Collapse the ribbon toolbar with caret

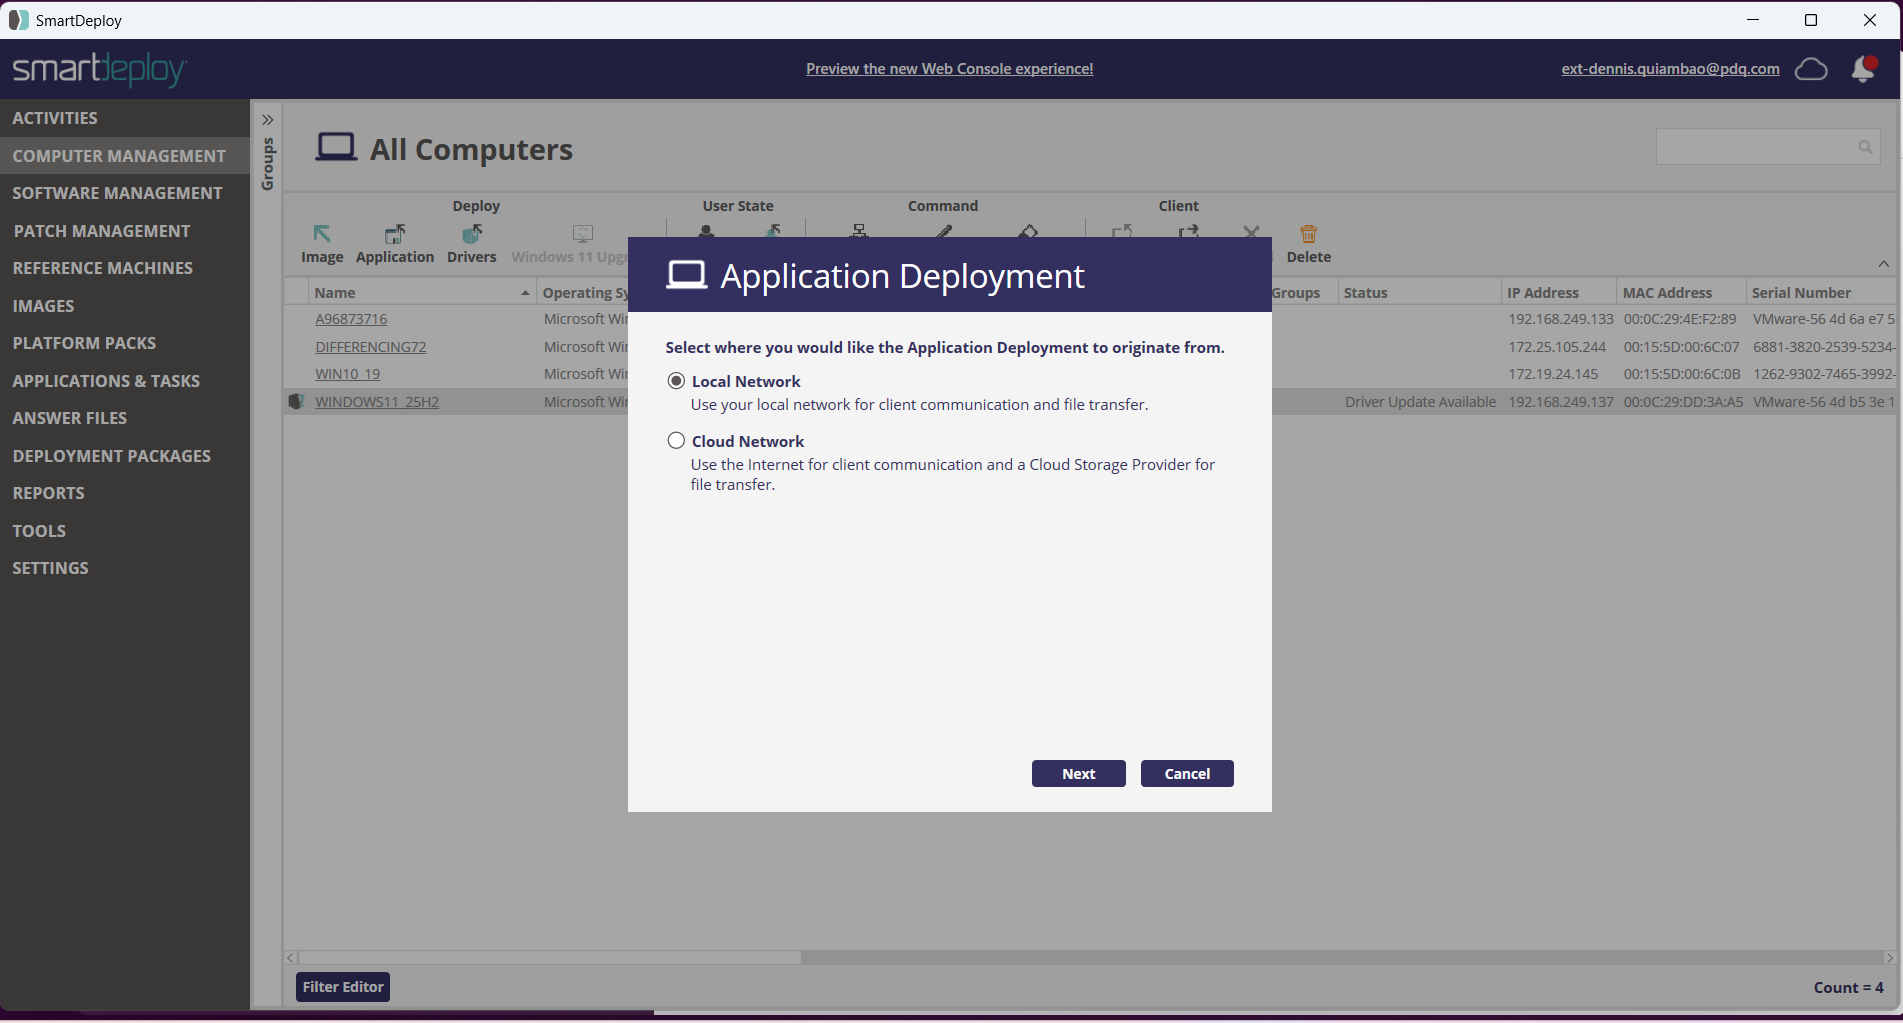(x=1883, y=264)
